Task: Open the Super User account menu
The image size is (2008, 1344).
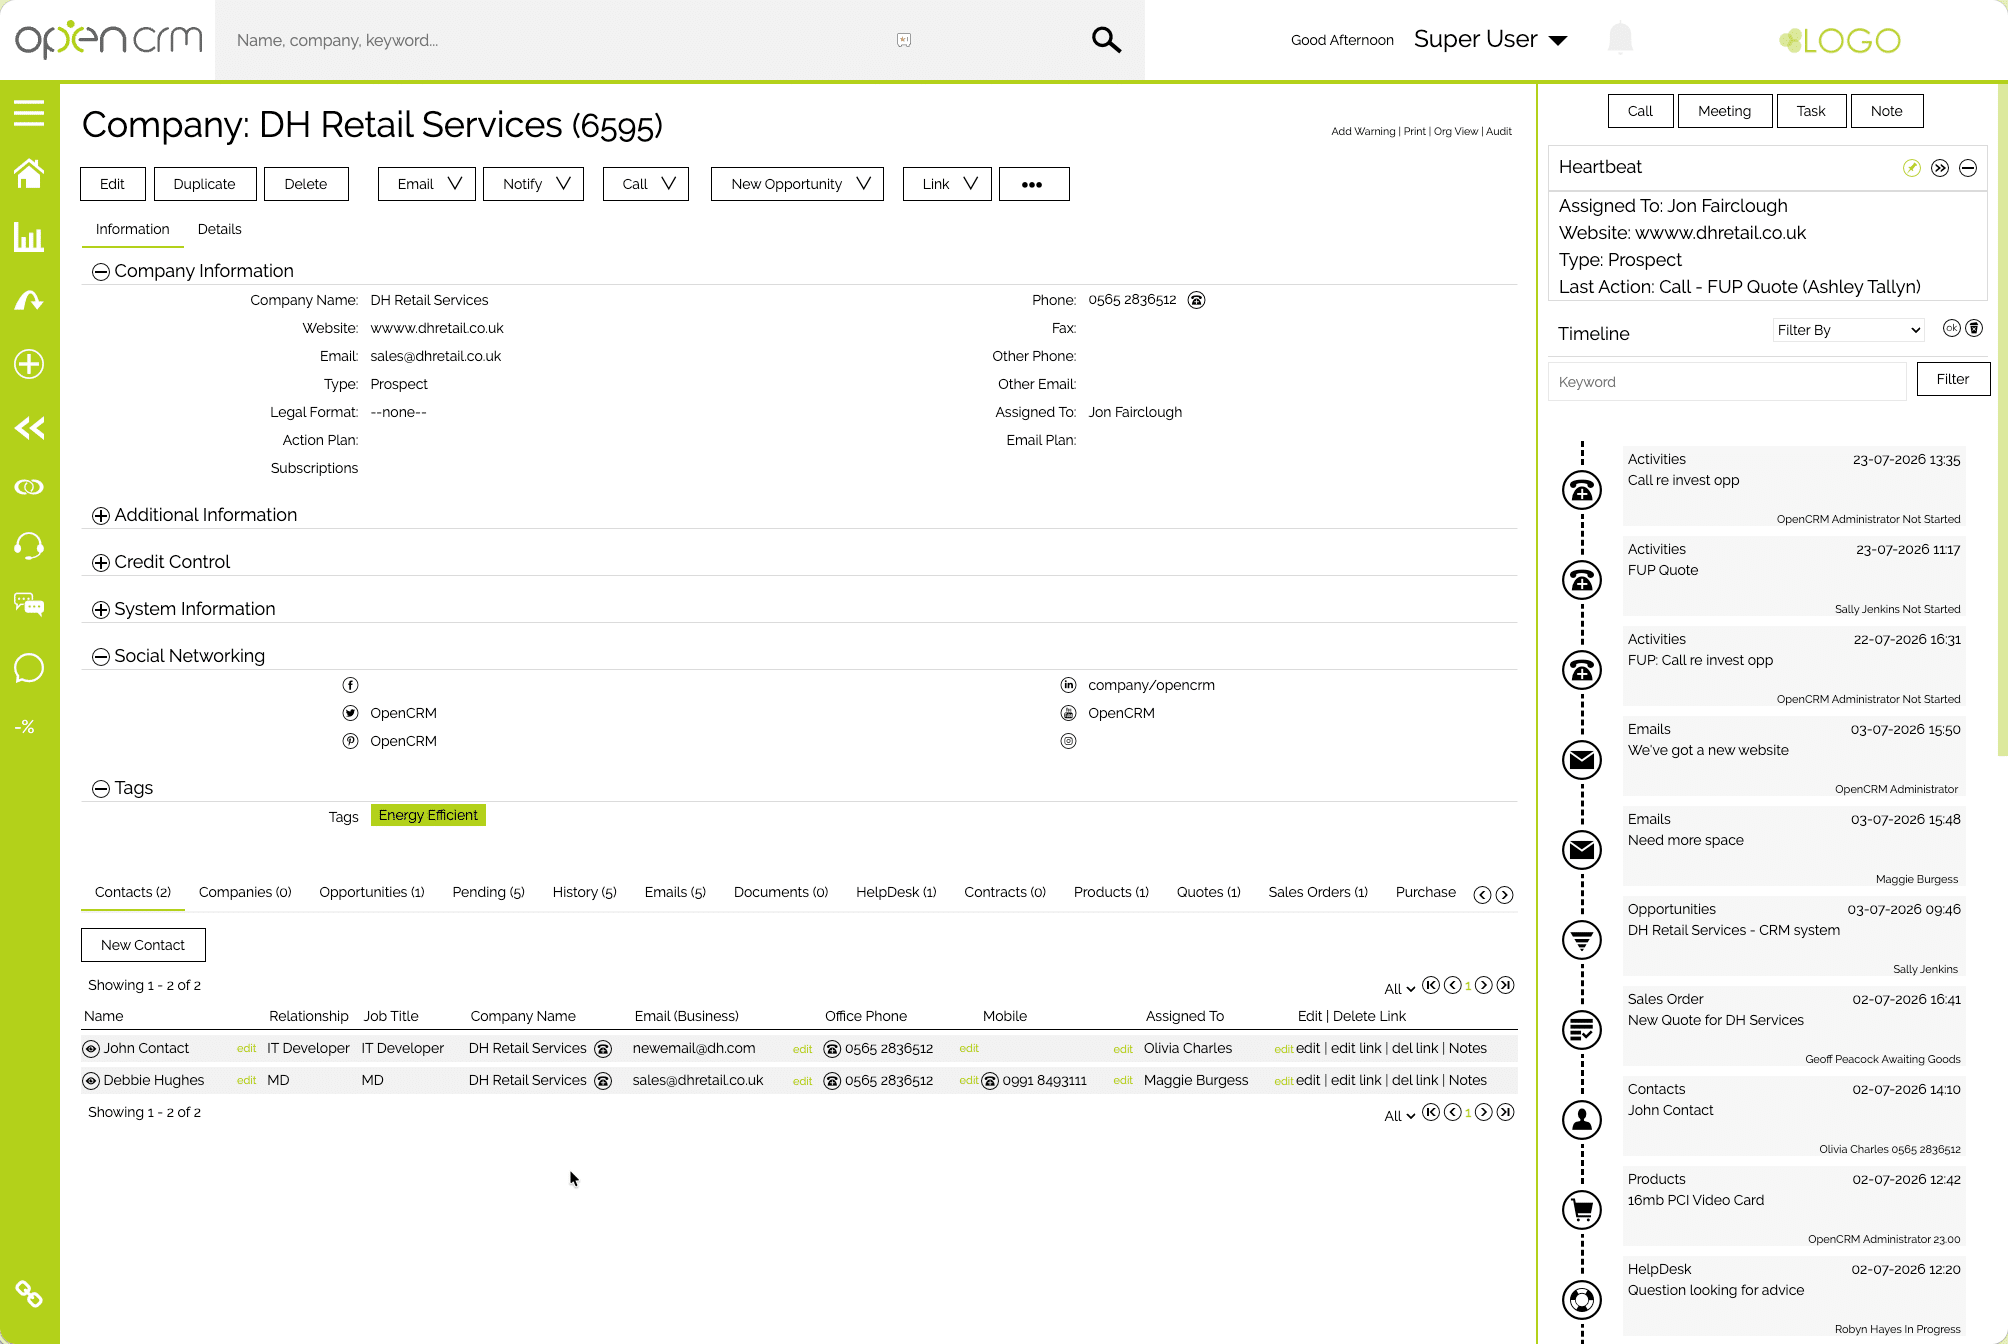Action: pos(1490,39)
